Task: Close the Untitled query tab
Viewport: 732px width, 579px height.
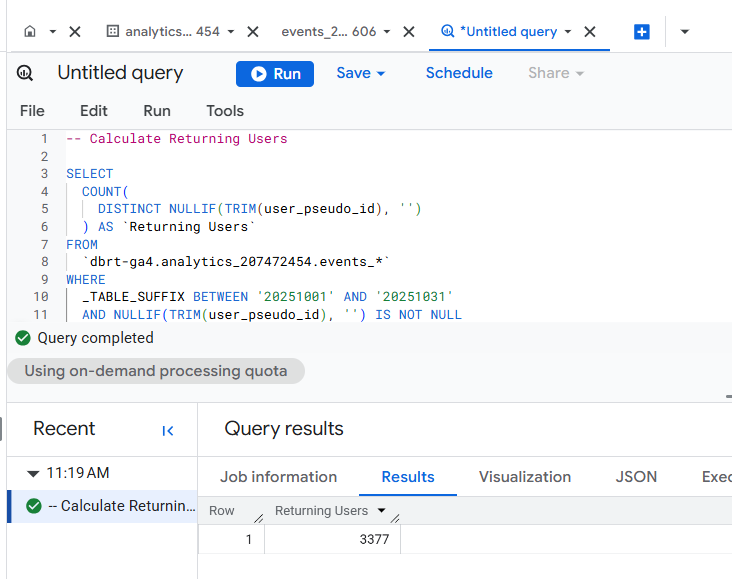Action: click(590, 32)
